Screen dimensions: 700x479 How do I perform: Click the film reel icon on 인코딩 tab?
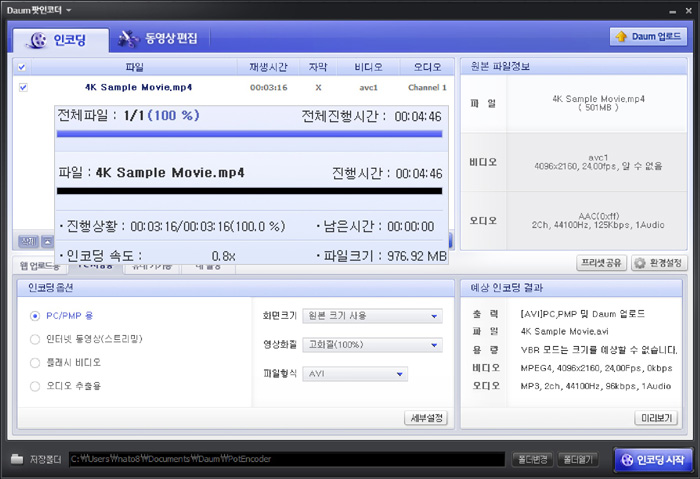pos(38,40)
